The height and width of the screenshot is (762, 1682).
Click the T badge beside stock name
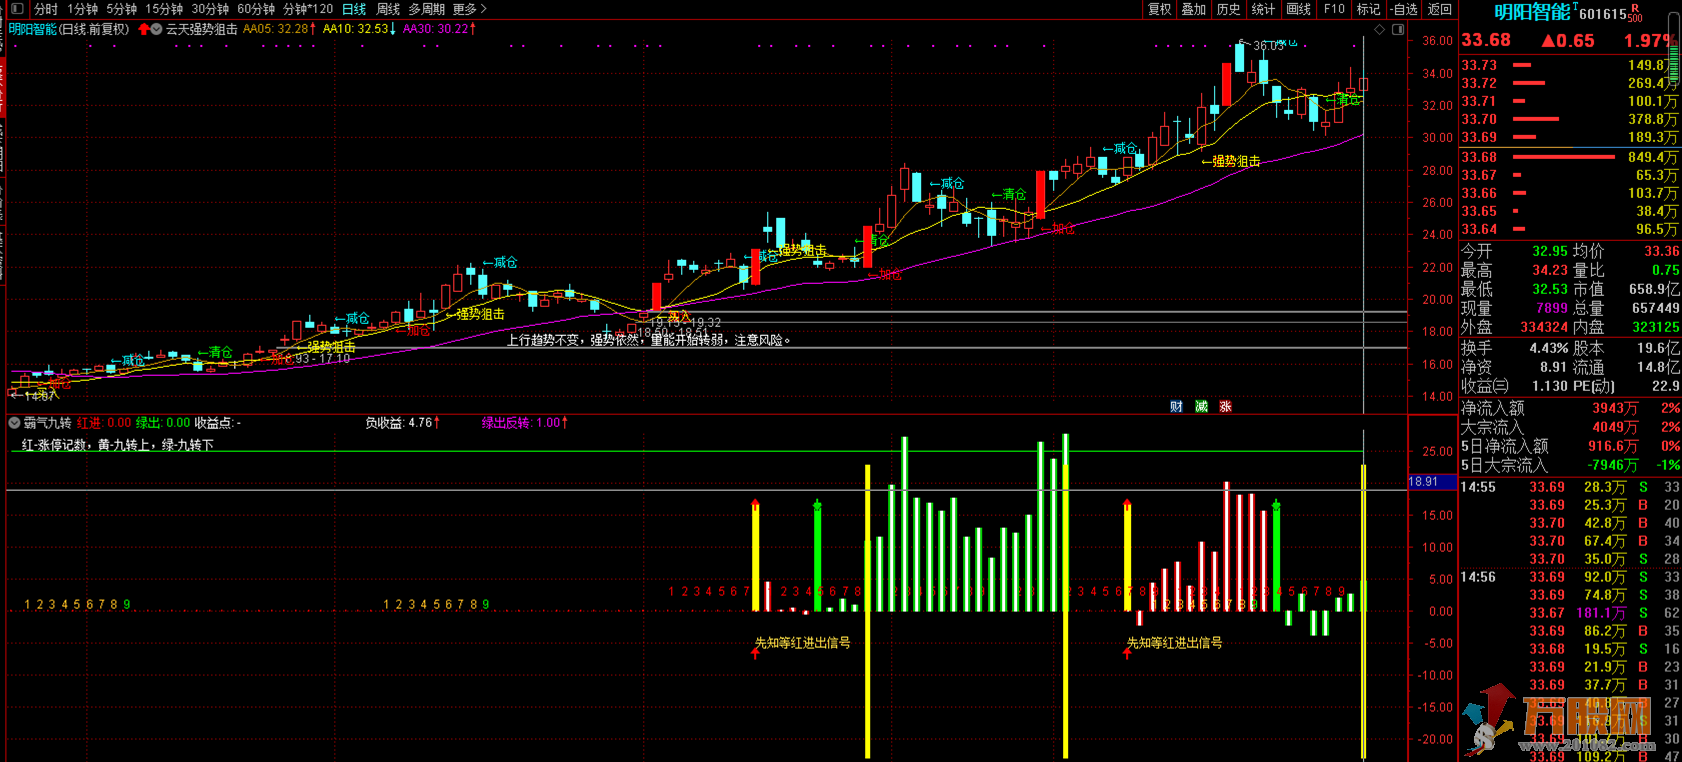(1575, 7)
